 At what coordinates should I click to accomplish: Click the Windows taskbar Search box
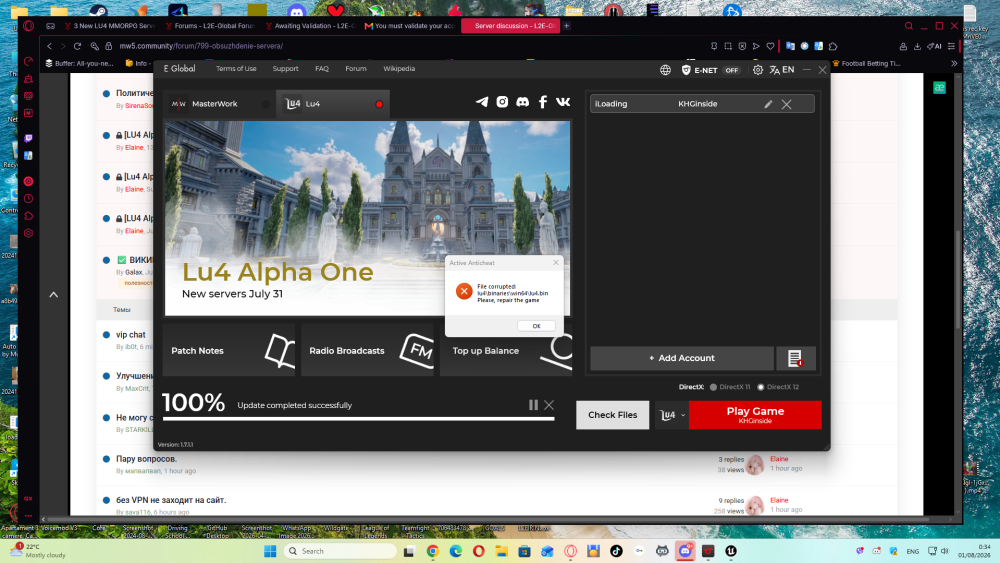coord(340,552)
